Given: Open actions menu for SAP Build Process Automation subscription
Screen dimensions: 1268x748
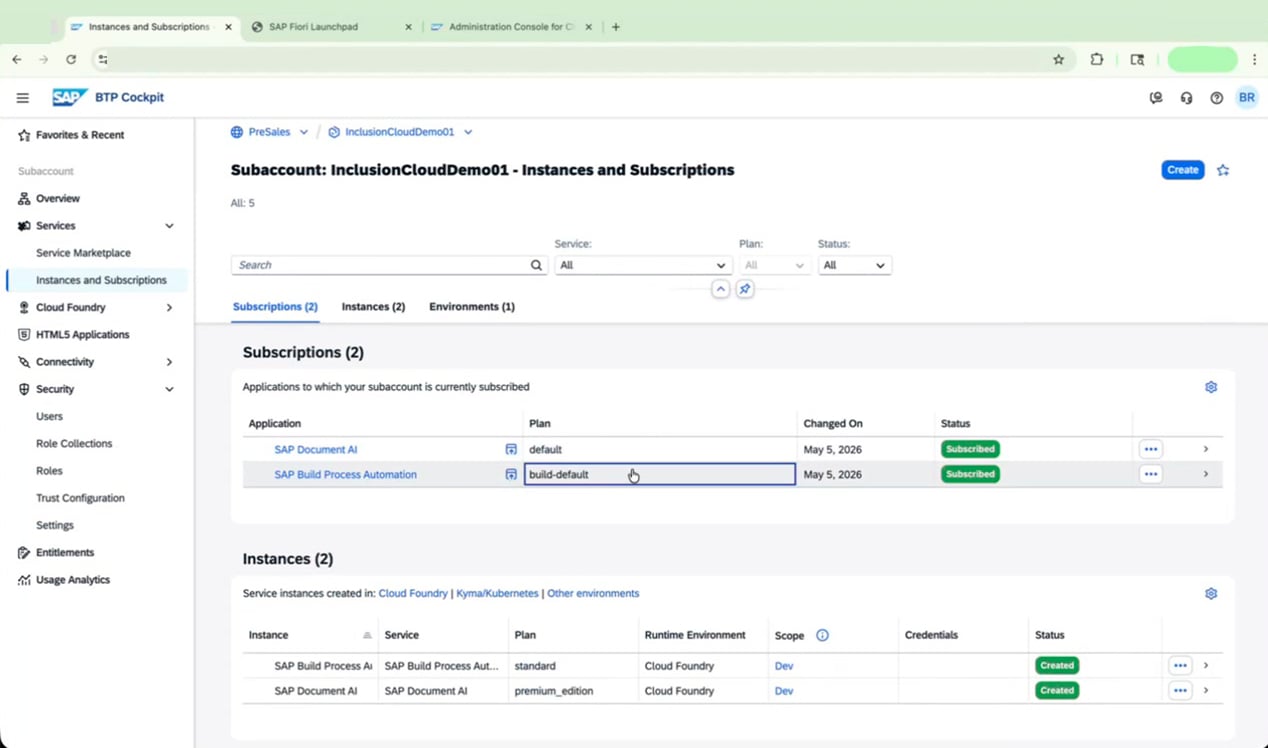Looking at the screenshot, I should (1151, 474).
